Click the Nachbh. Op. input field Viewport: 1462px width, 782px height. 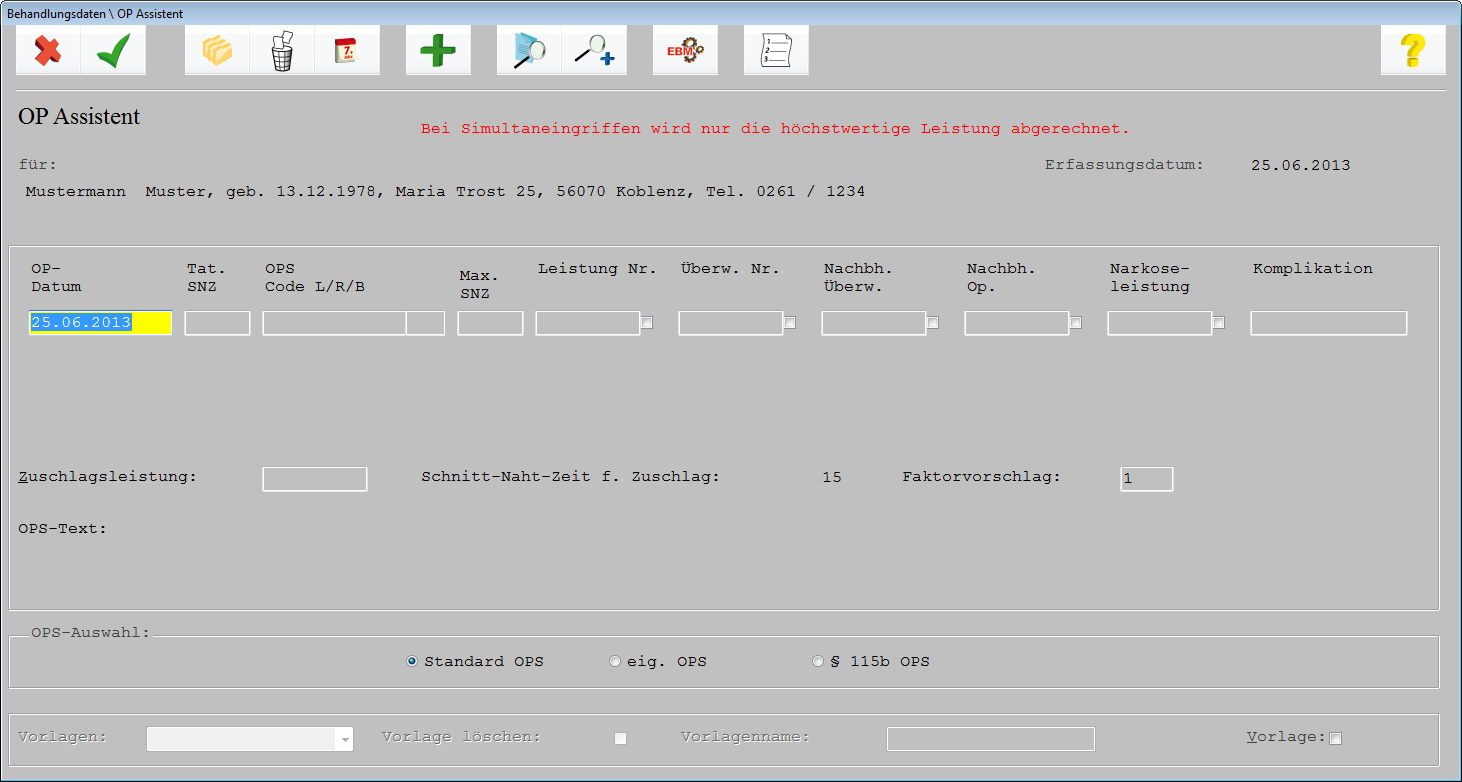1017,323
